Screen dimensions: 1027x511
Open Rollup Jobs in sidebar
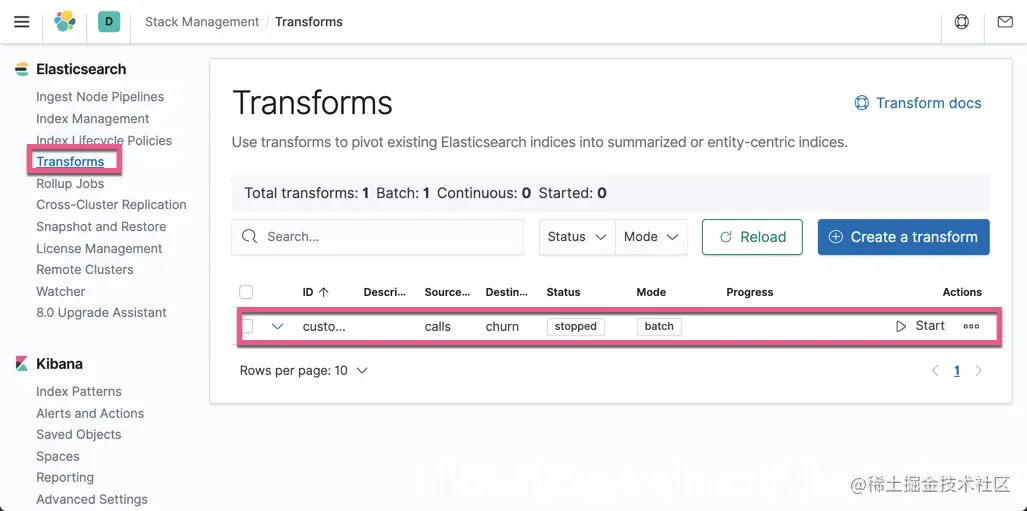(x=70, y=183)
